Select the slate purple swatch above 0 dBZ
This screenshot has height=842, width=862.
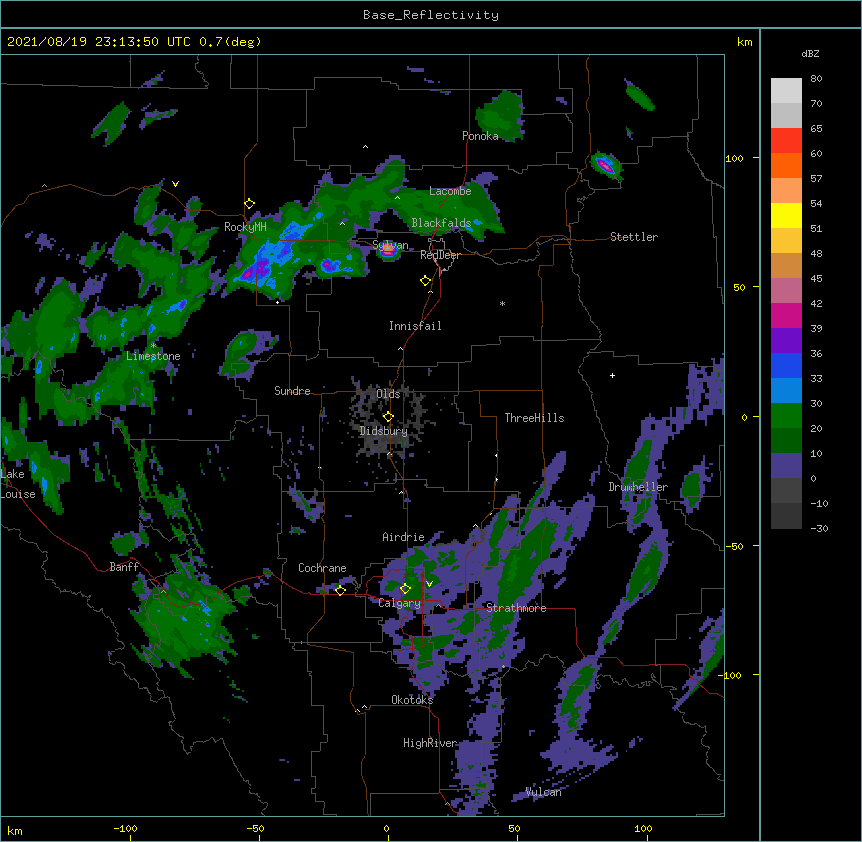[x=786, y=466]
